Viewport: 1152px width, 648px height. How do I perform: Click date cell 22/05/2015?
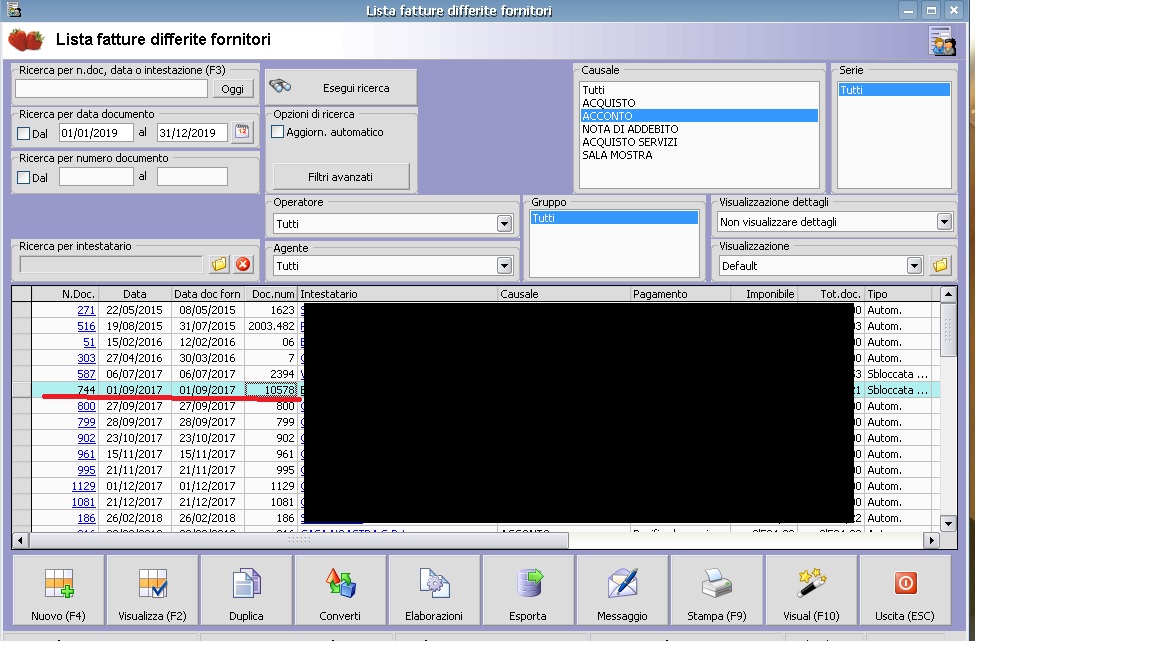[x=134, y=310]
